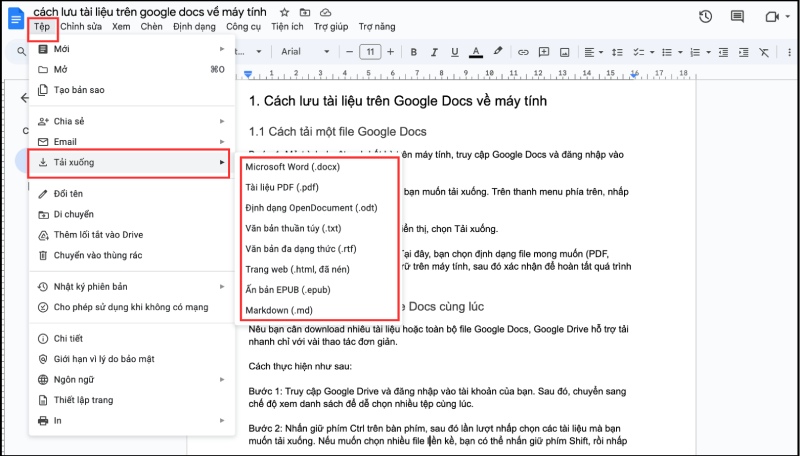Star the document title

(x=285, y=12)
